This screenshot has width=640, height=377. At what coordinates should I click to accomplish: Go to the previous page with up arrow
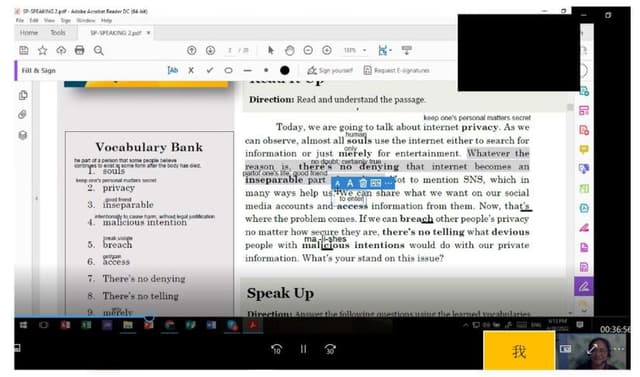pos(191,50)
